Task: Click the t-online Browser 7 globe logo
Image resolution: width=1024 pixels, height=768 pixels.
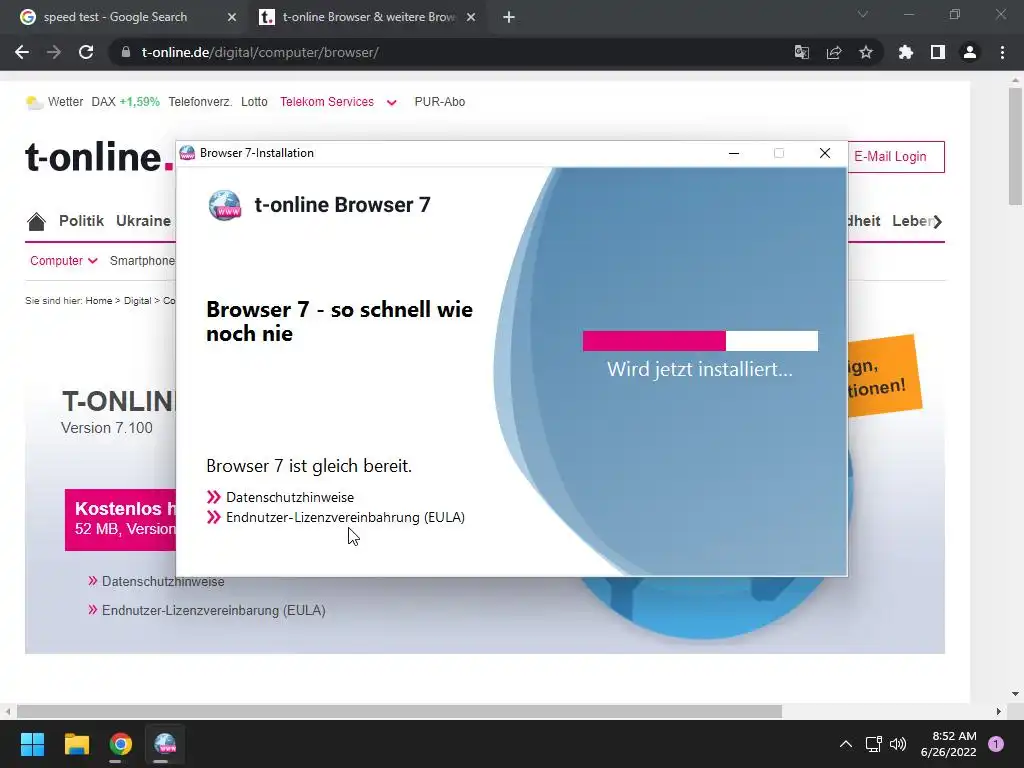Action: click(x=225, y=205)
